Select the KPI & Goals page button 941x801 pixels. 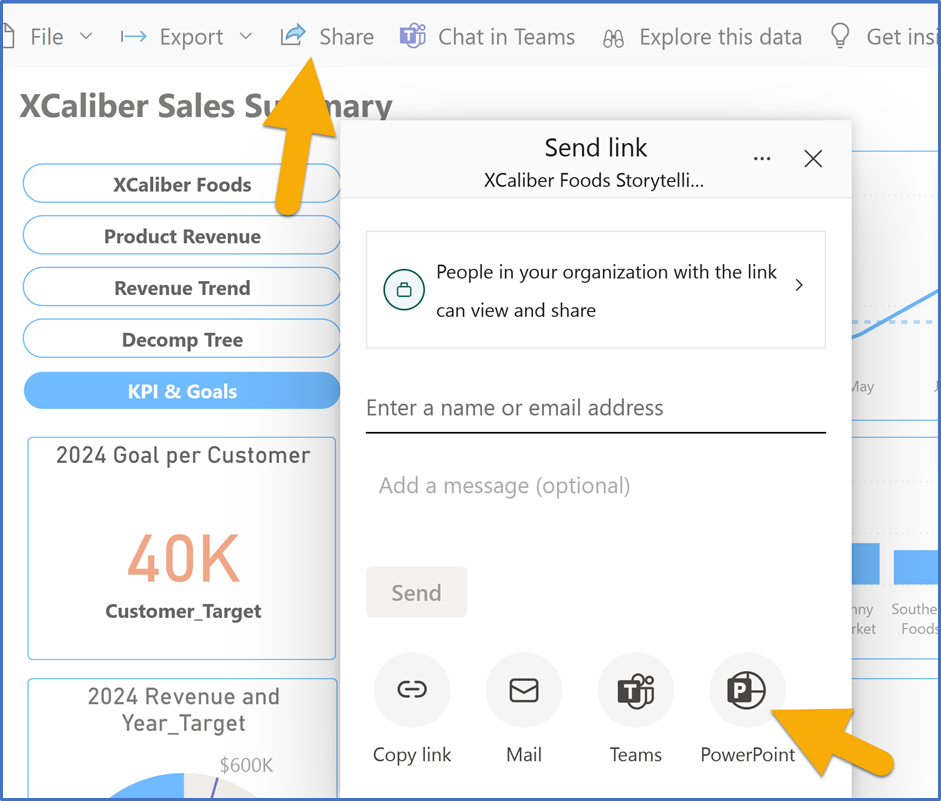[x=182, y=391]
